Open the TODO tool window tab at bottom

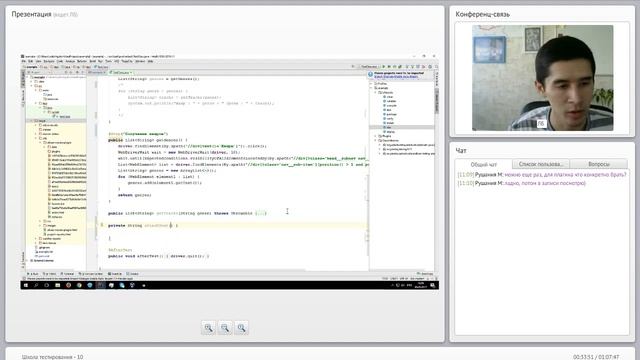[49, 273]
